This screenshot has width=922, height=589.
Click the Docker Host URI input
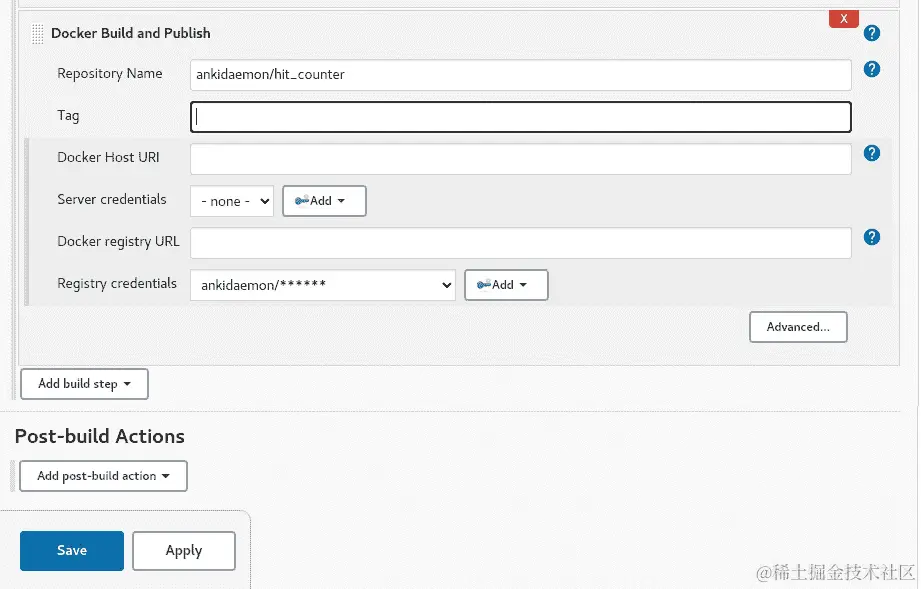[x=520, y=159]
